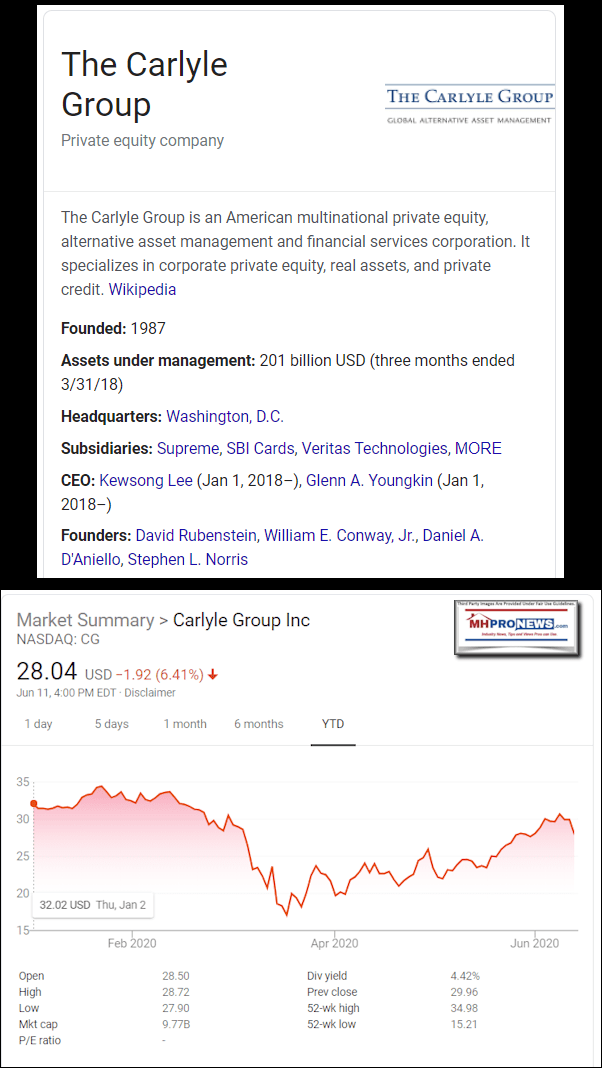
Task: Click the Market Summary breadcrumb
Action: pyautogui.click(x=85, y=620)
